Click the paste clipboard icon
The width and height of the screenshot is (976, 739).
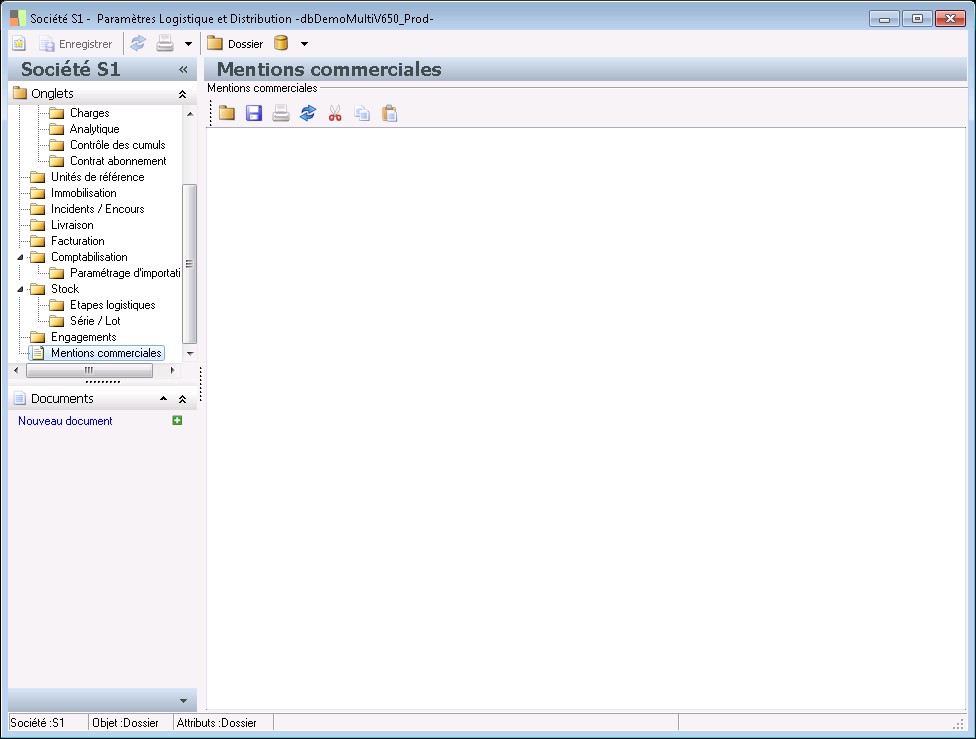(x=390, y=114)
